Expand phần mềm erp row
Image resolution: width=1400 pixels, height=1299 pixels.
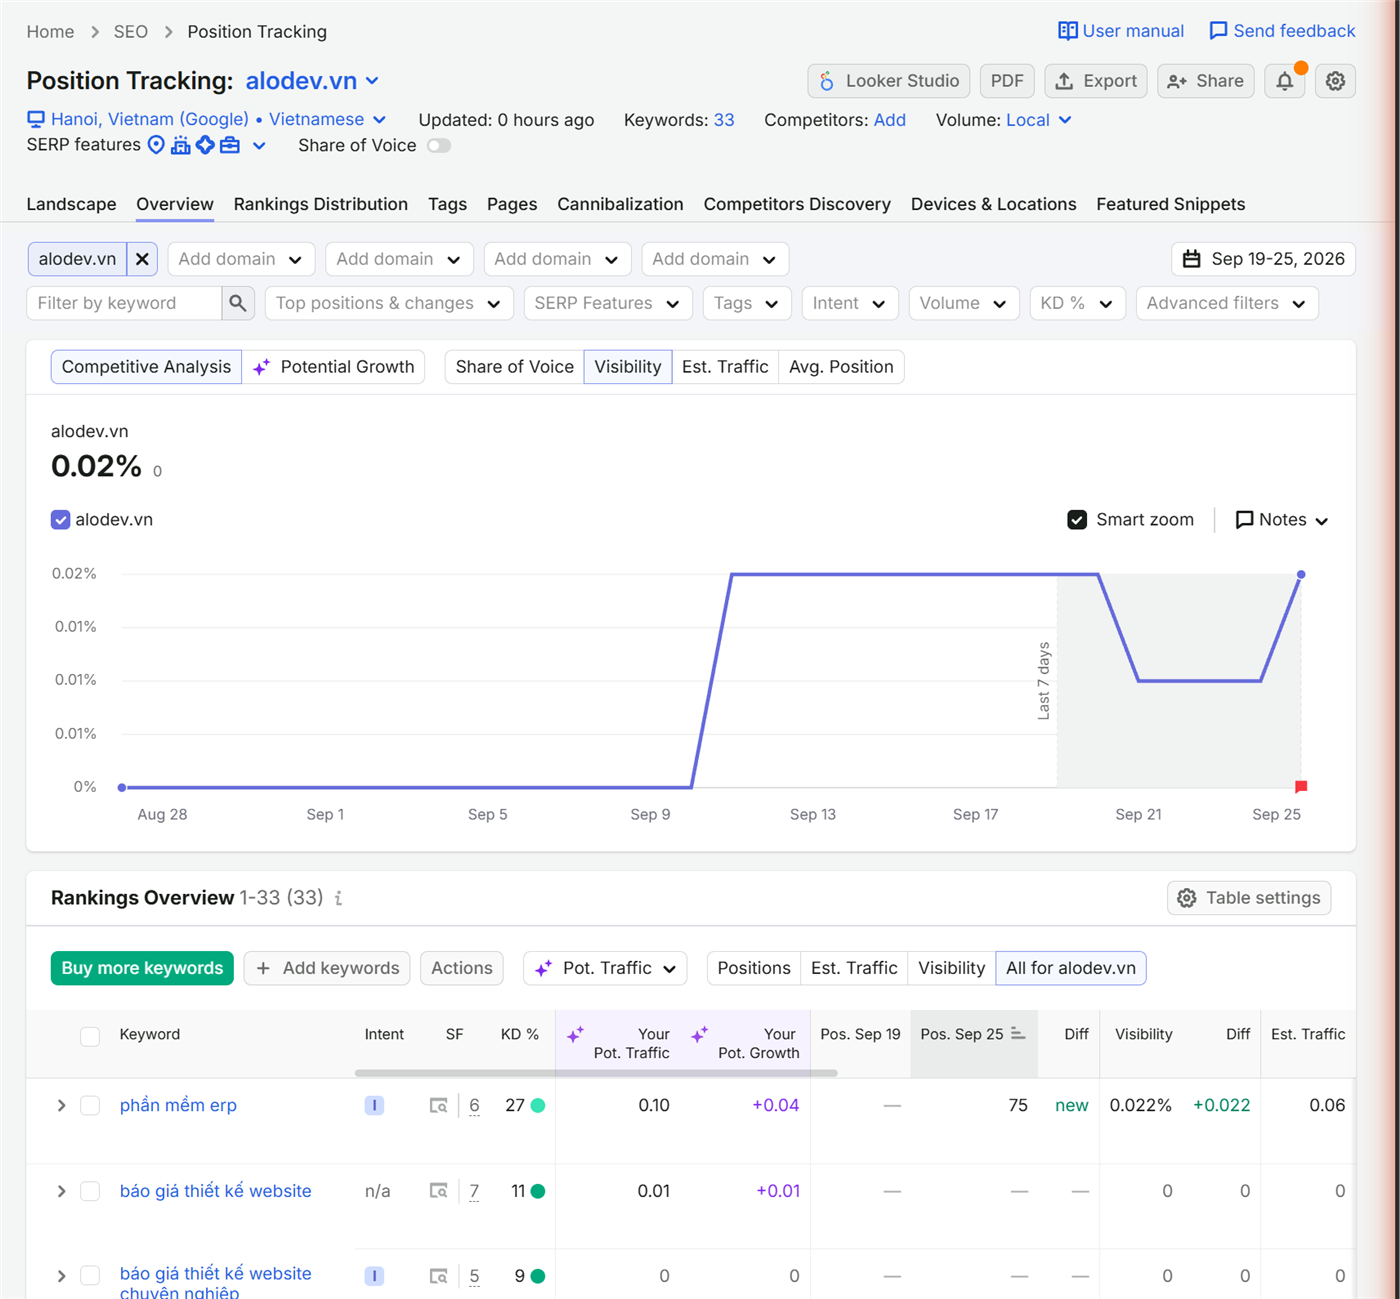pyautogui.click(x=61, y=1106)
